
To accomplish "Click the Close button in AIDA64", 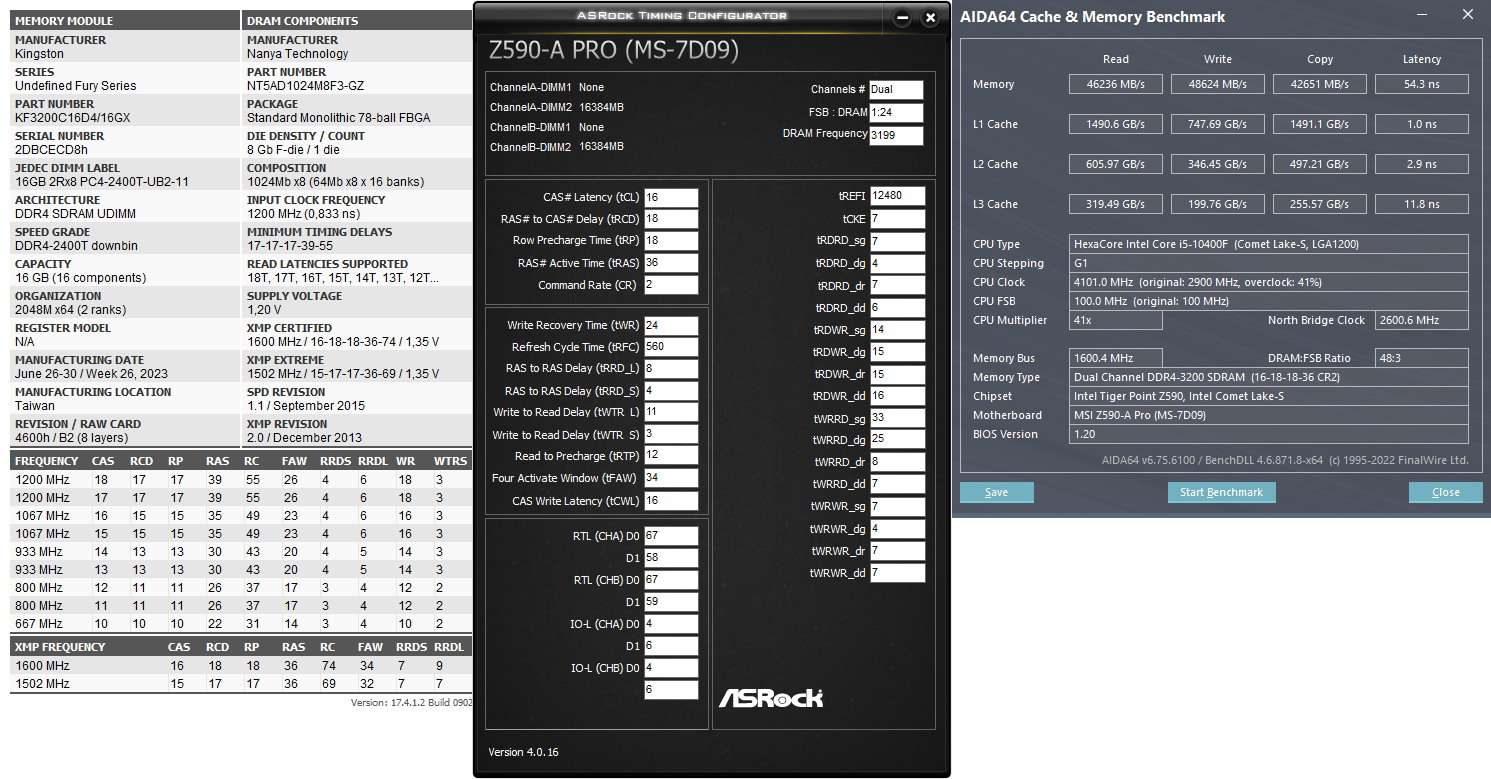I will point(1445,492).
